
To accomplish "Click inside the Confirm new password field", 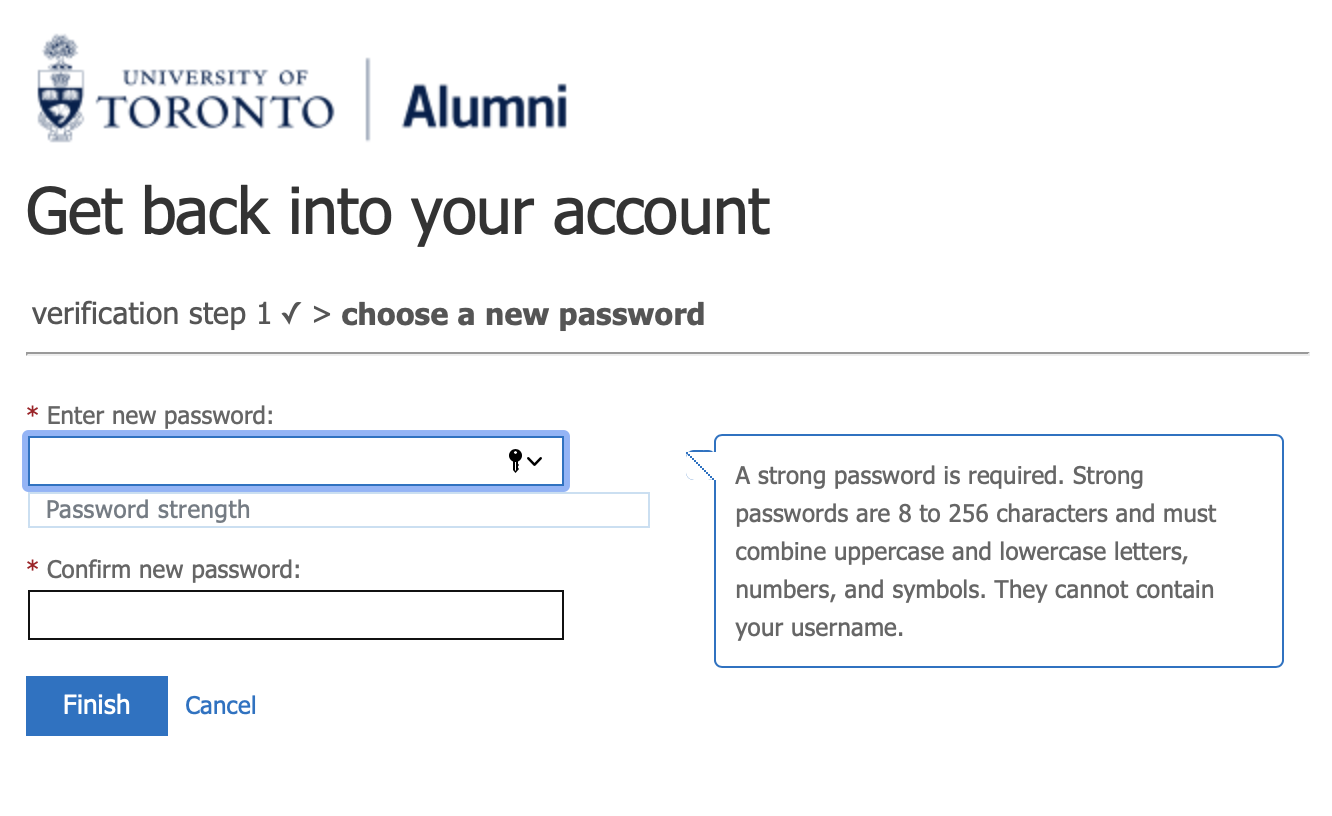I will click(x=295, y=614).
